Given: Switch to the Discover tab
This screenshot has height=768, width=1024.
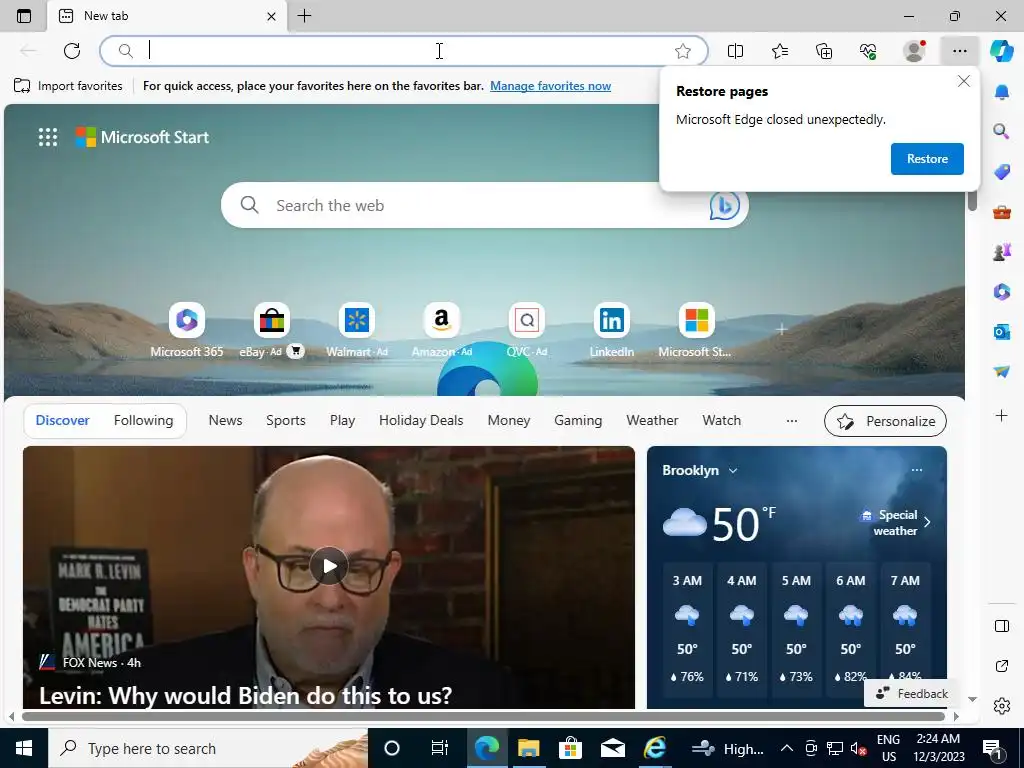Looking at the screenshot, I should (x=63, y=421).
